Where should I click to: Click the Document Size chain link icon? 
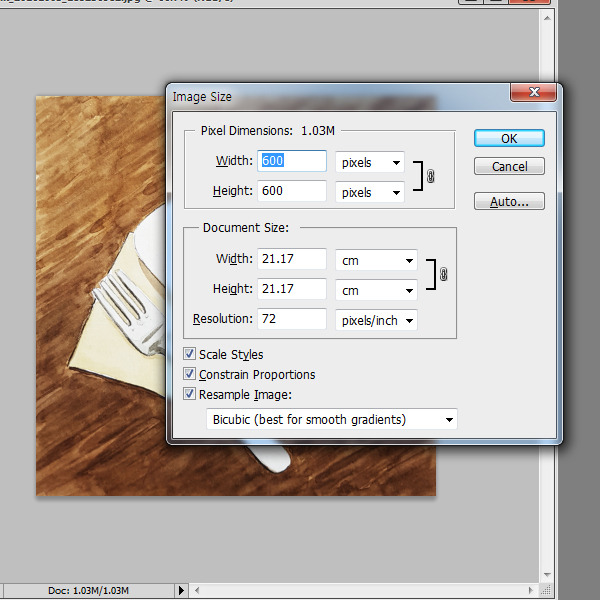pyautogui.click(x=443, y=274)
